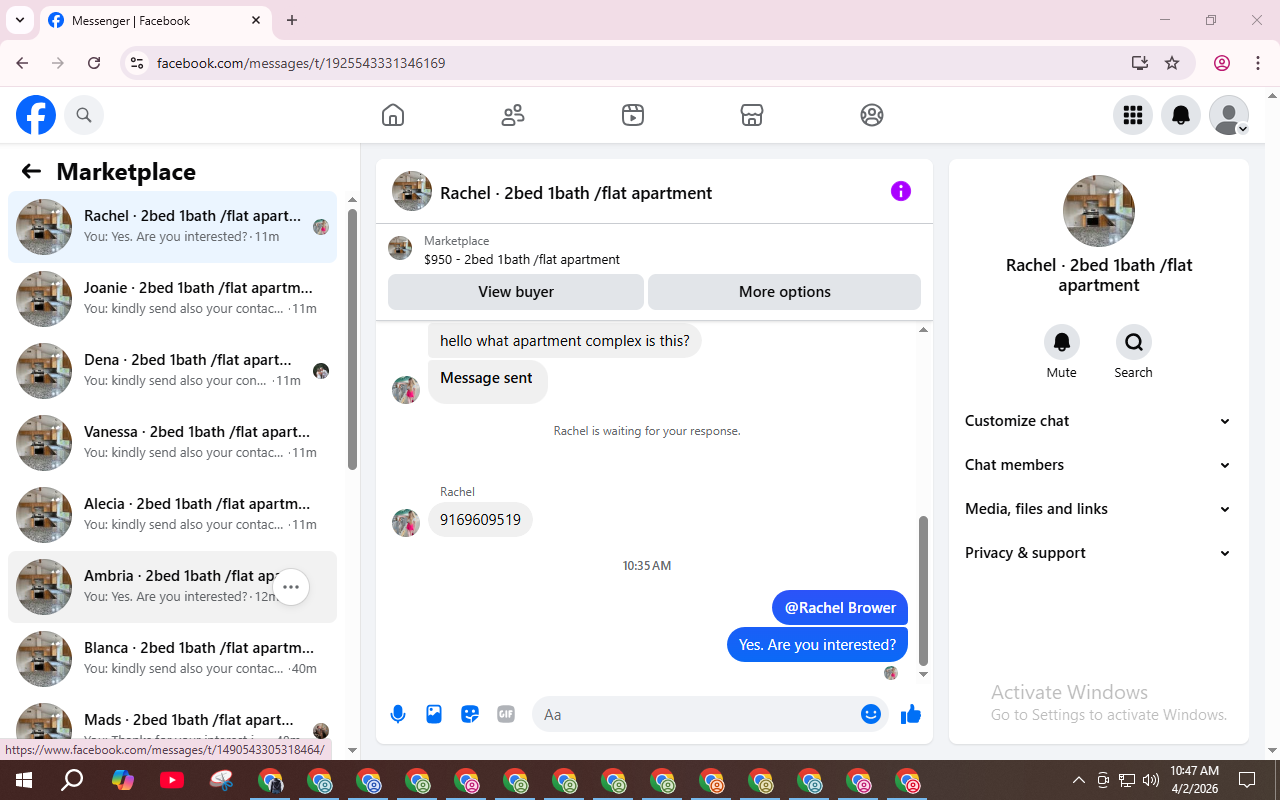Reload the page in Chrome
1280x800 pixels.
tap(94, 63)
